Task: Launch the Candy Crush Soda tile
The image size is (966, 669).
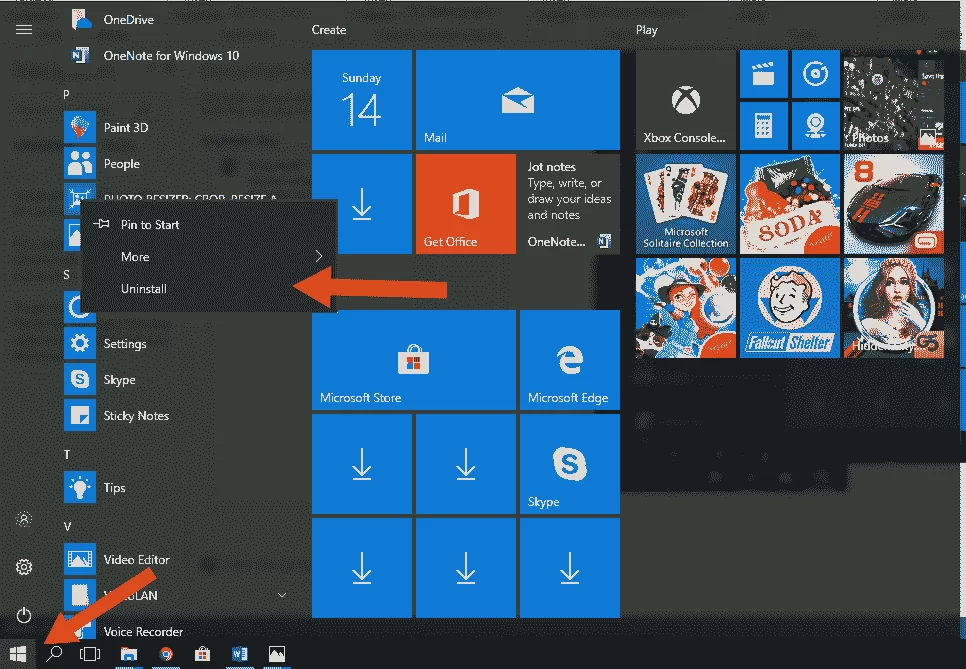Action: [x=789, y=204]
